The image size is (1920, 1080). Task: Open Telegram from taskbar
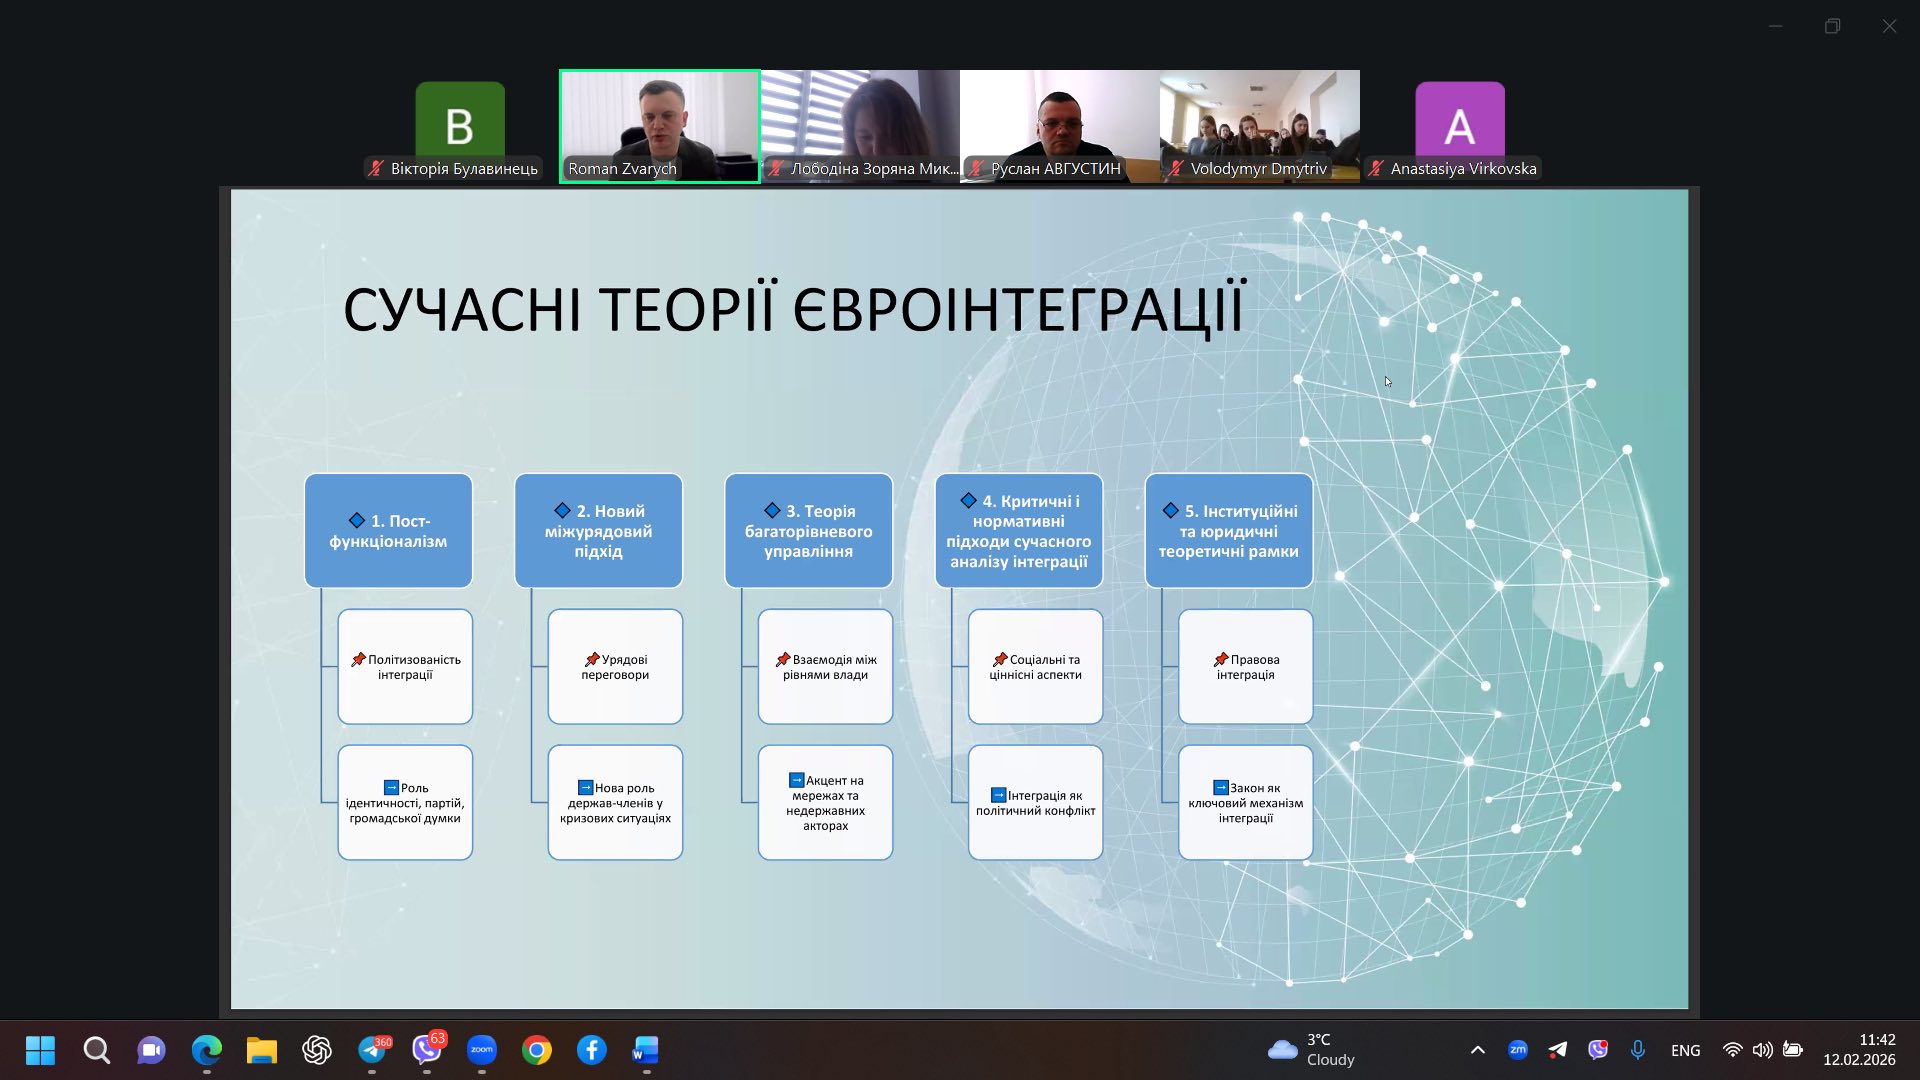click(x=372, y=1050)
